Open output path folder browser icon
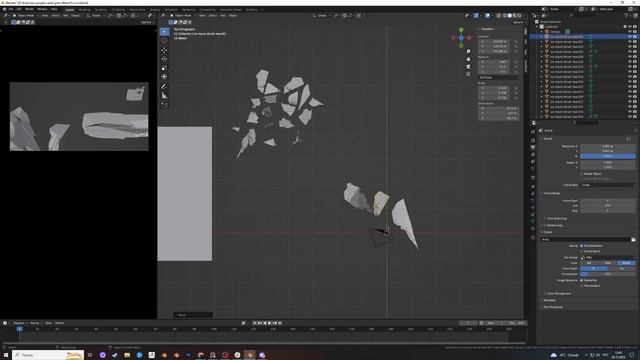 pyautogui.click(x=633, y=240)
